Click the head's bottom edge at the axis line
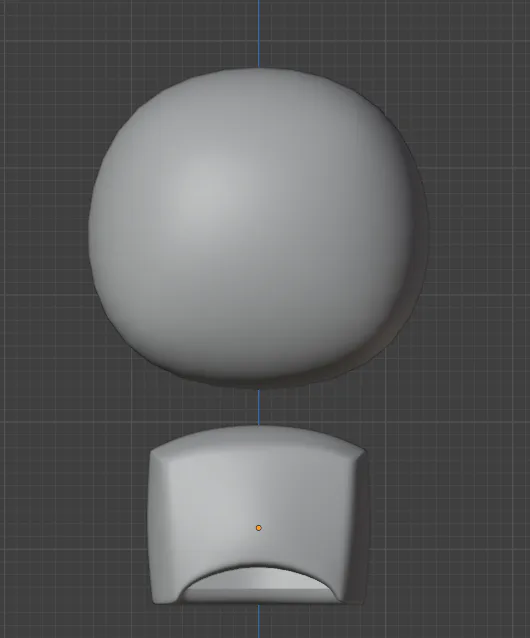The width and height of the screenshot is (530, 638). (x=259, y=387)
